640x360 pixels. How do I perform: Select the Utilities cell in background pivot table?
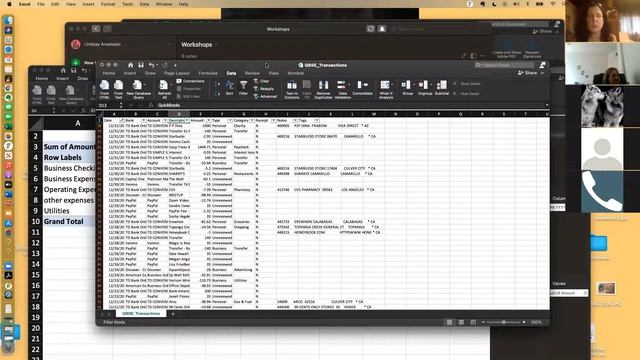coord(69,211)
